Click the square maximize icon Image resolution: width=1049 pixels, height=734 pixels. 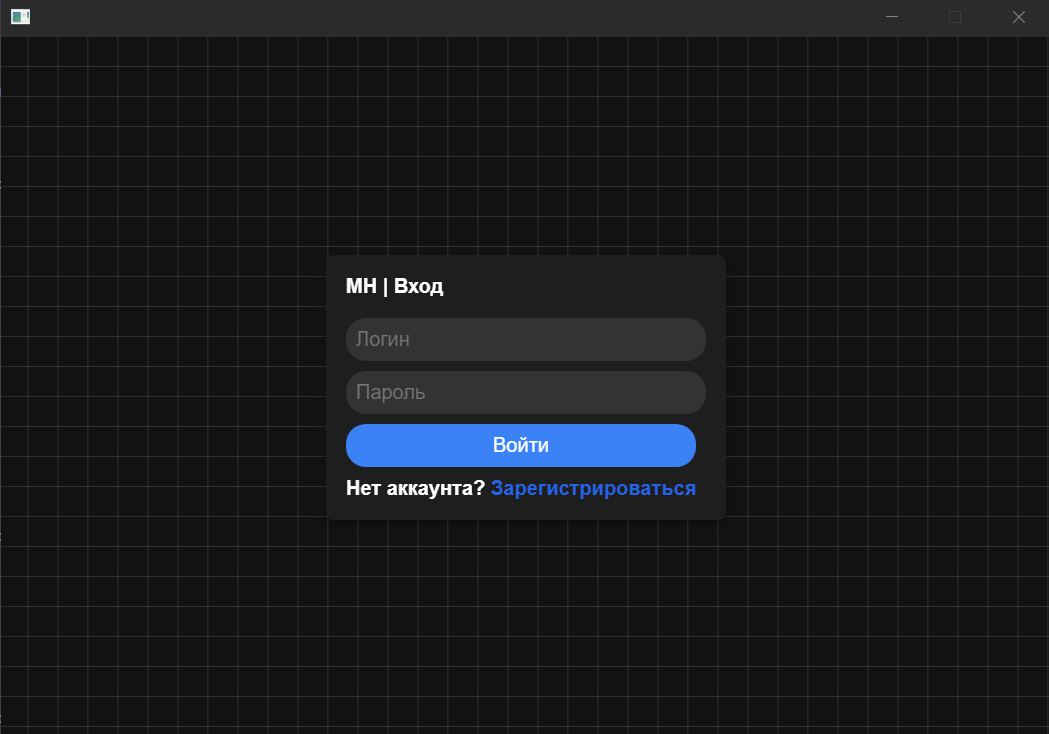click(955, 17)
